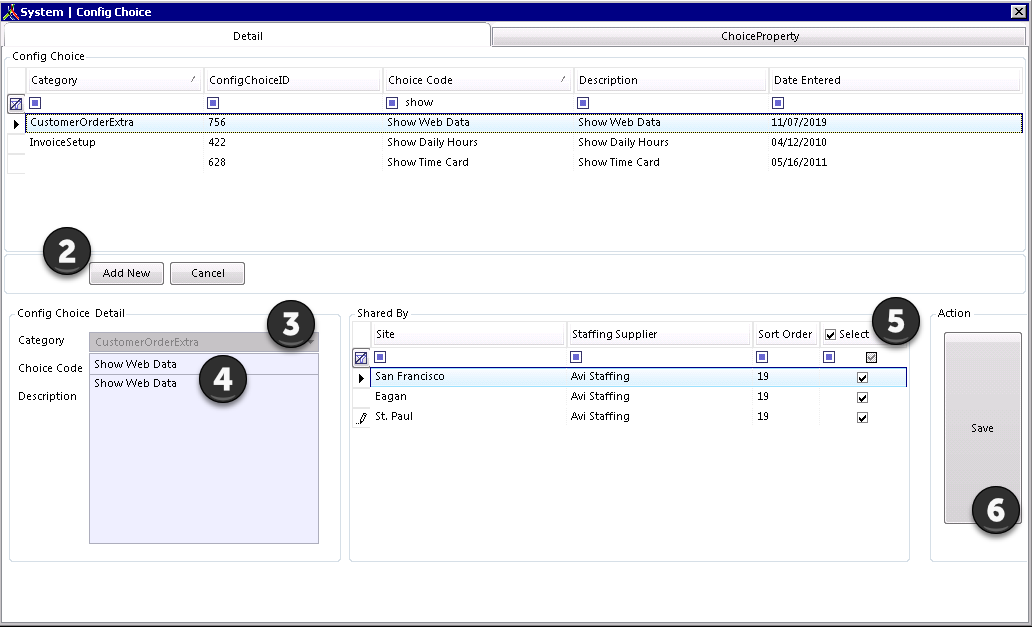
Task: Open the Category dropdown CustomerOrderExtra
Action: [x=203, y=342]
